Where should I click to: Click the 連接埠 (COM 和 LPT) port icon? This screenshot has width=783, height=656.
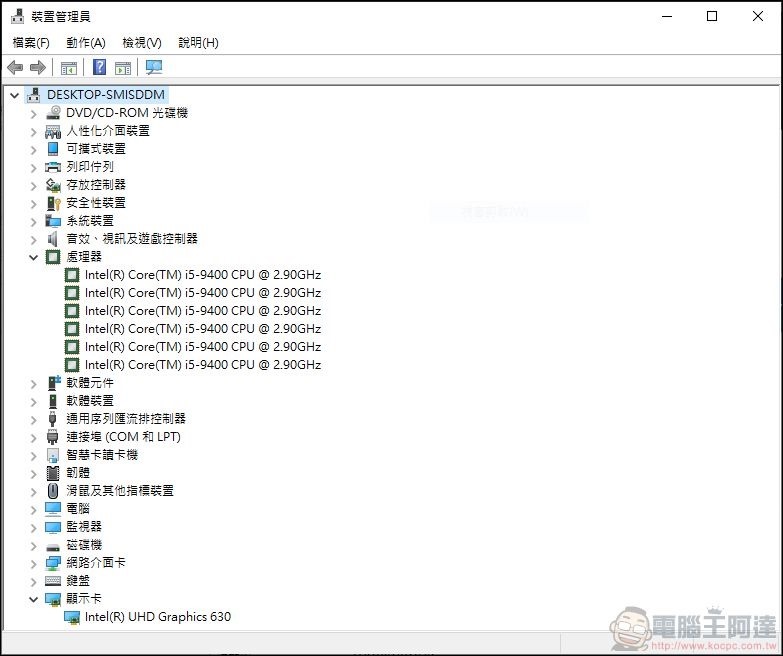point(52,437)
